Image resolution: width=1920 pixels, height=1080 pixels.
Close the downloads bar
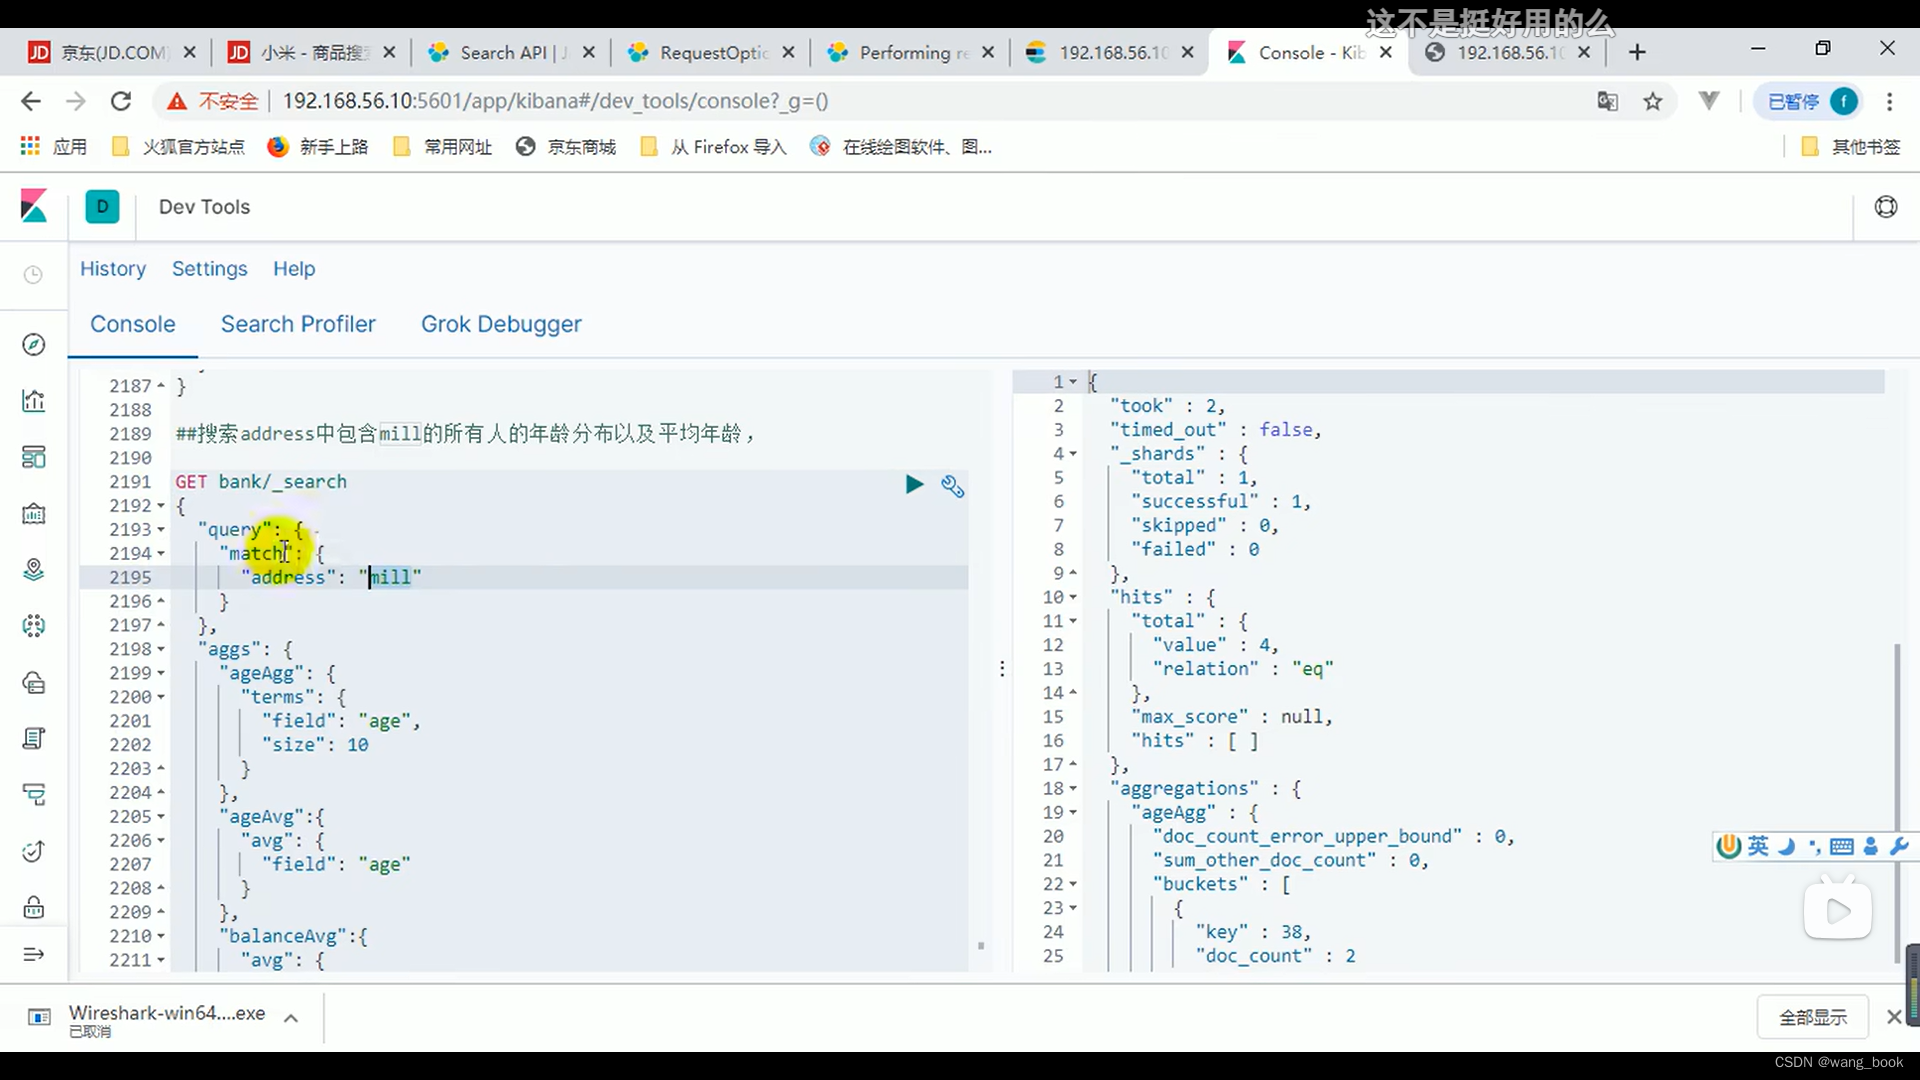tap(1894, 1017)
